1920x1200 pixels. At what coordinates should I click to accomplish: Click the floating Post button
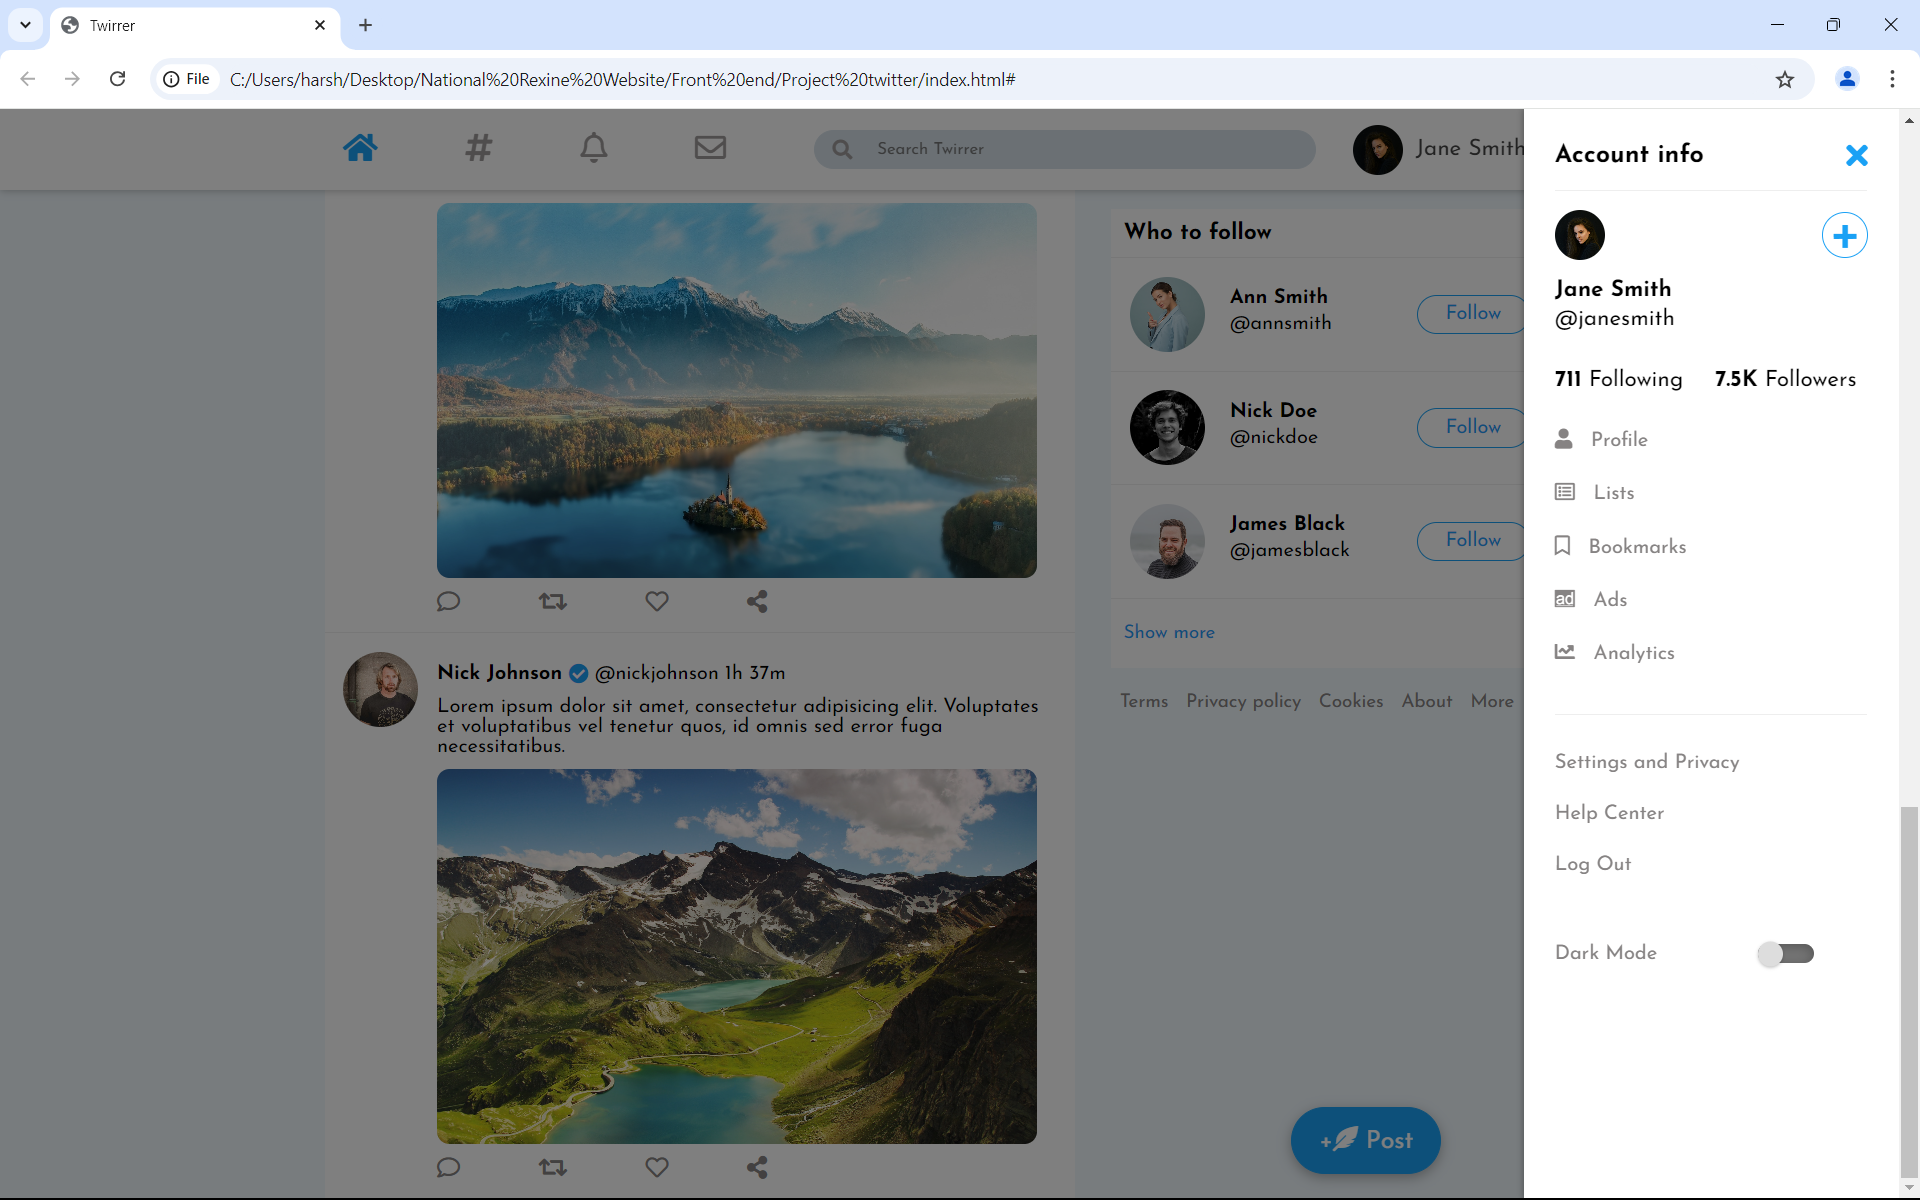click(x=1366, y=1140)
